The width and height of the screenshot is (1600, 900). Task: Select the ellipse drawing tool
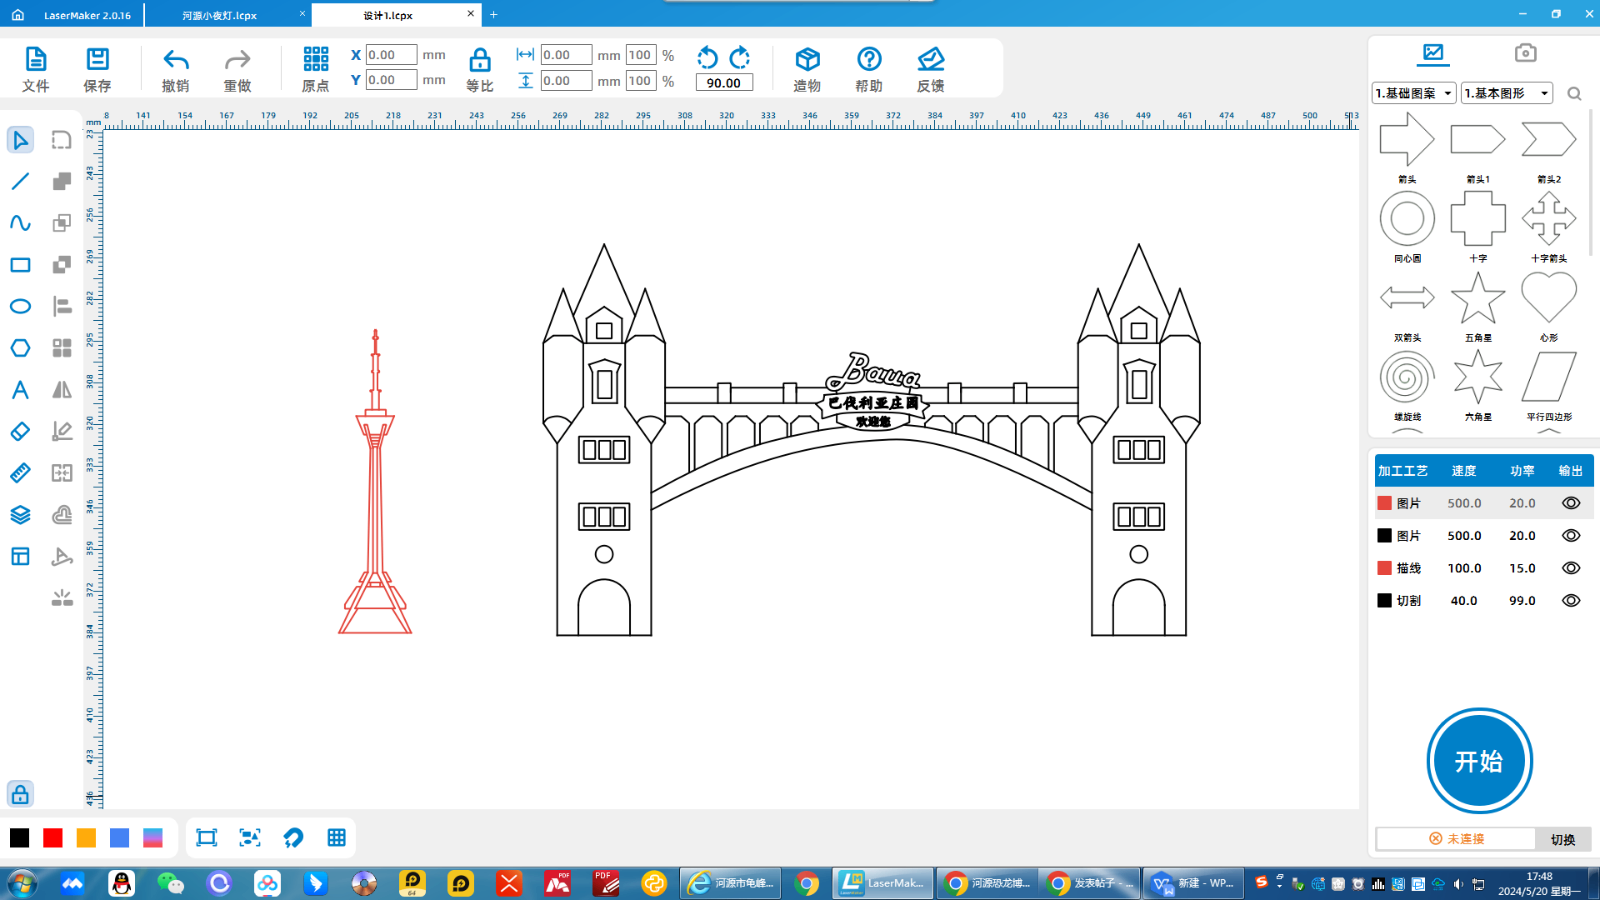(20, 306)
